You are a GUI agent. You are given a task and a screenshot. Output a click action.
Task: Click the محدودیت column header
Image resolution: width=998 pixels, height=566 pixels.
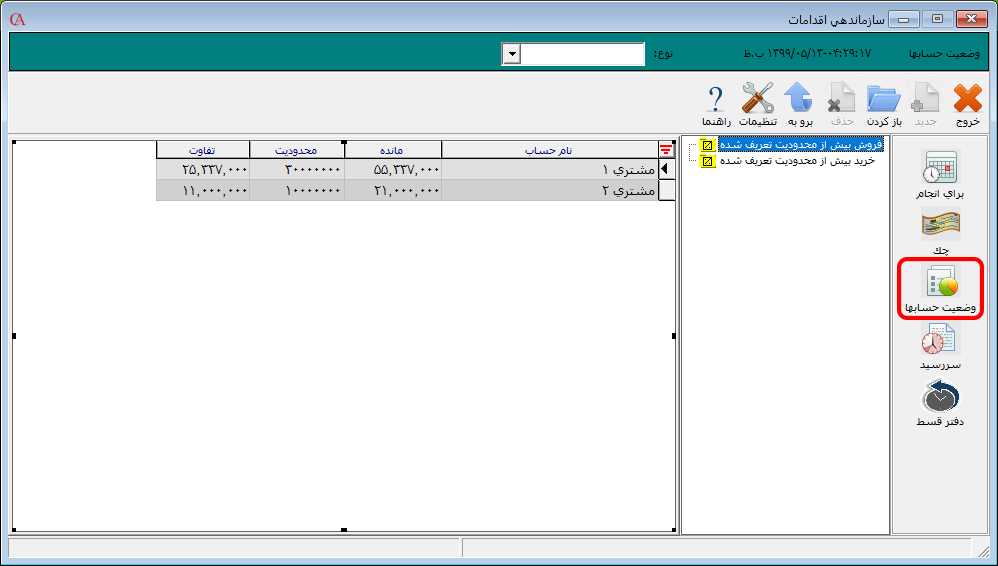pyautogui.click(x=296, y=150)
